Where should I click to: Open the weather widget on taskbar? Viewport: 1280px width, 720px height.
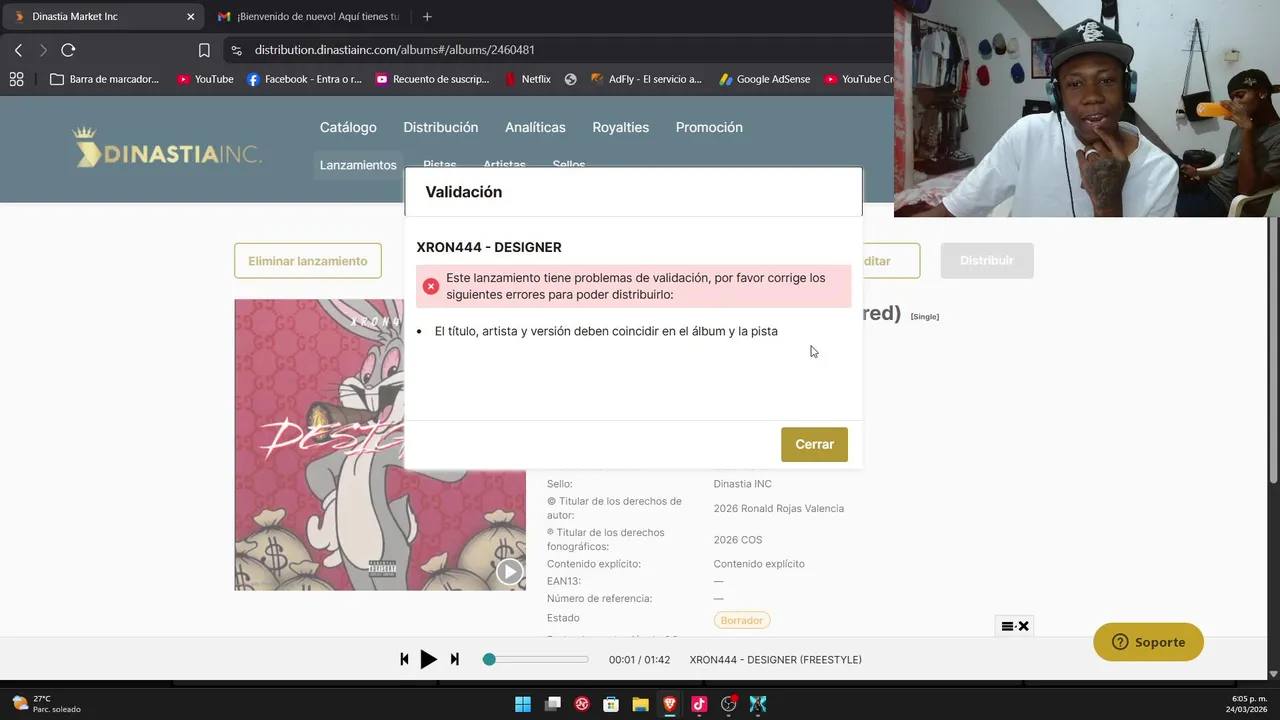click(46, 704)
